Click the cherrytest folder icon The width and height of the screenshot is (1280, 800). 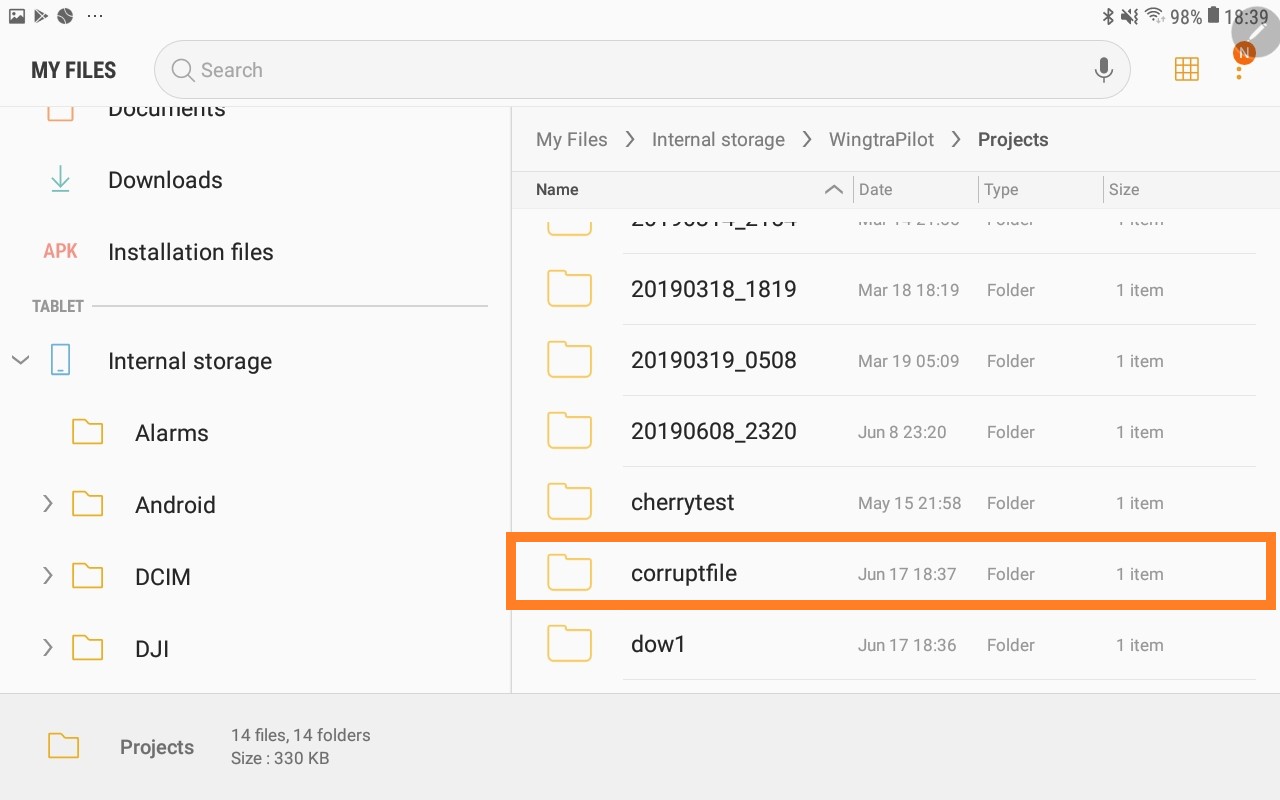tap(569, 502)
